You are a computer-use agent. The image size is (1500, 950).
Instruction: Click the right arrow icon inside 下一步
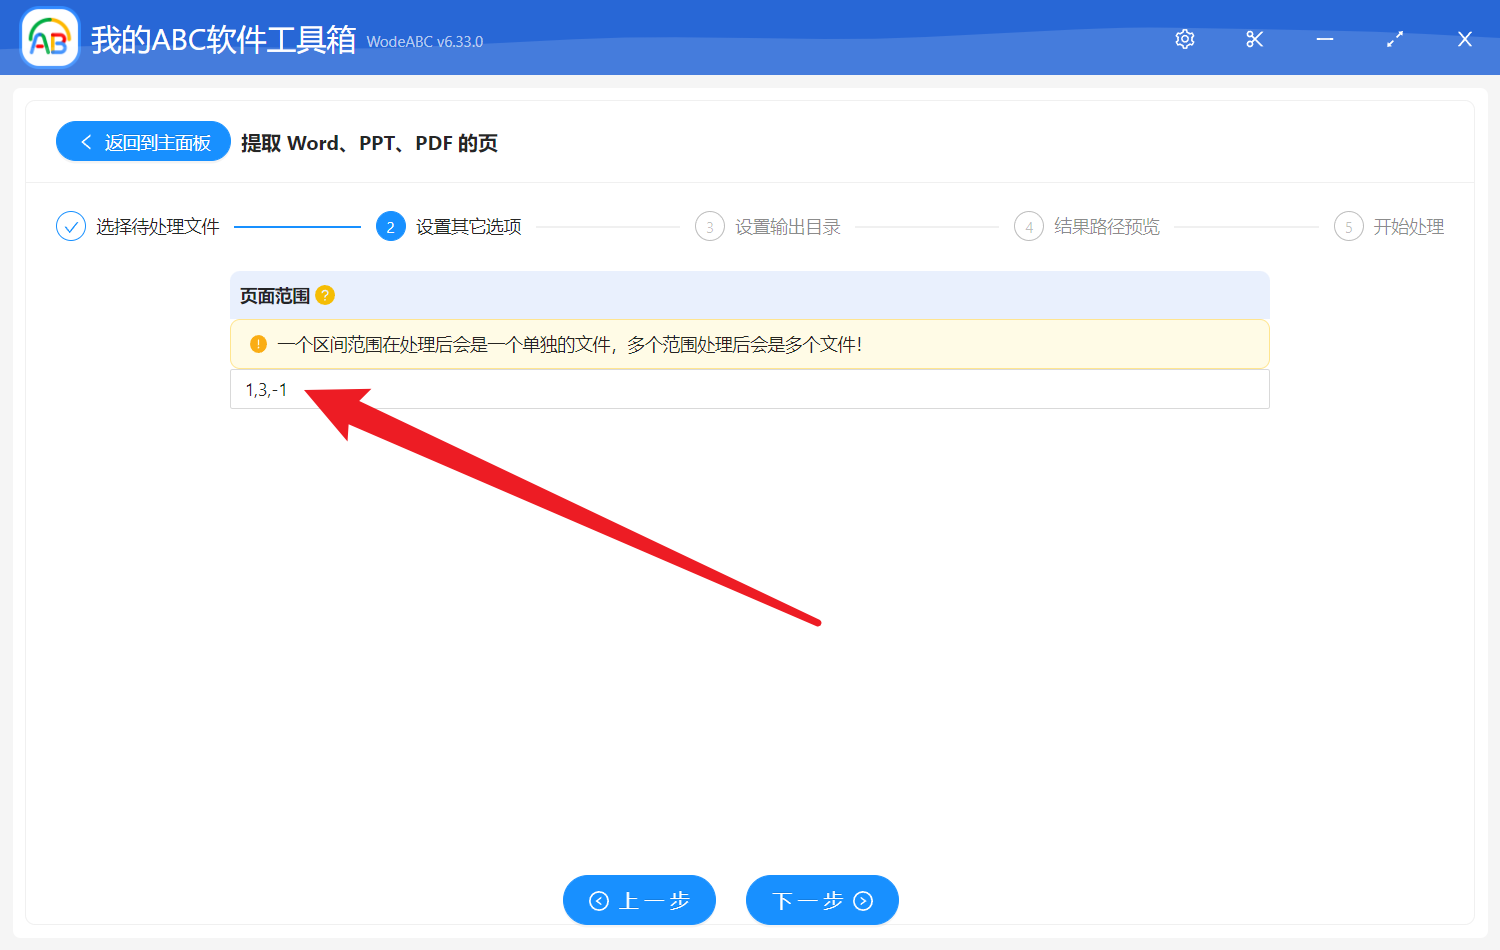pos(863,900)
